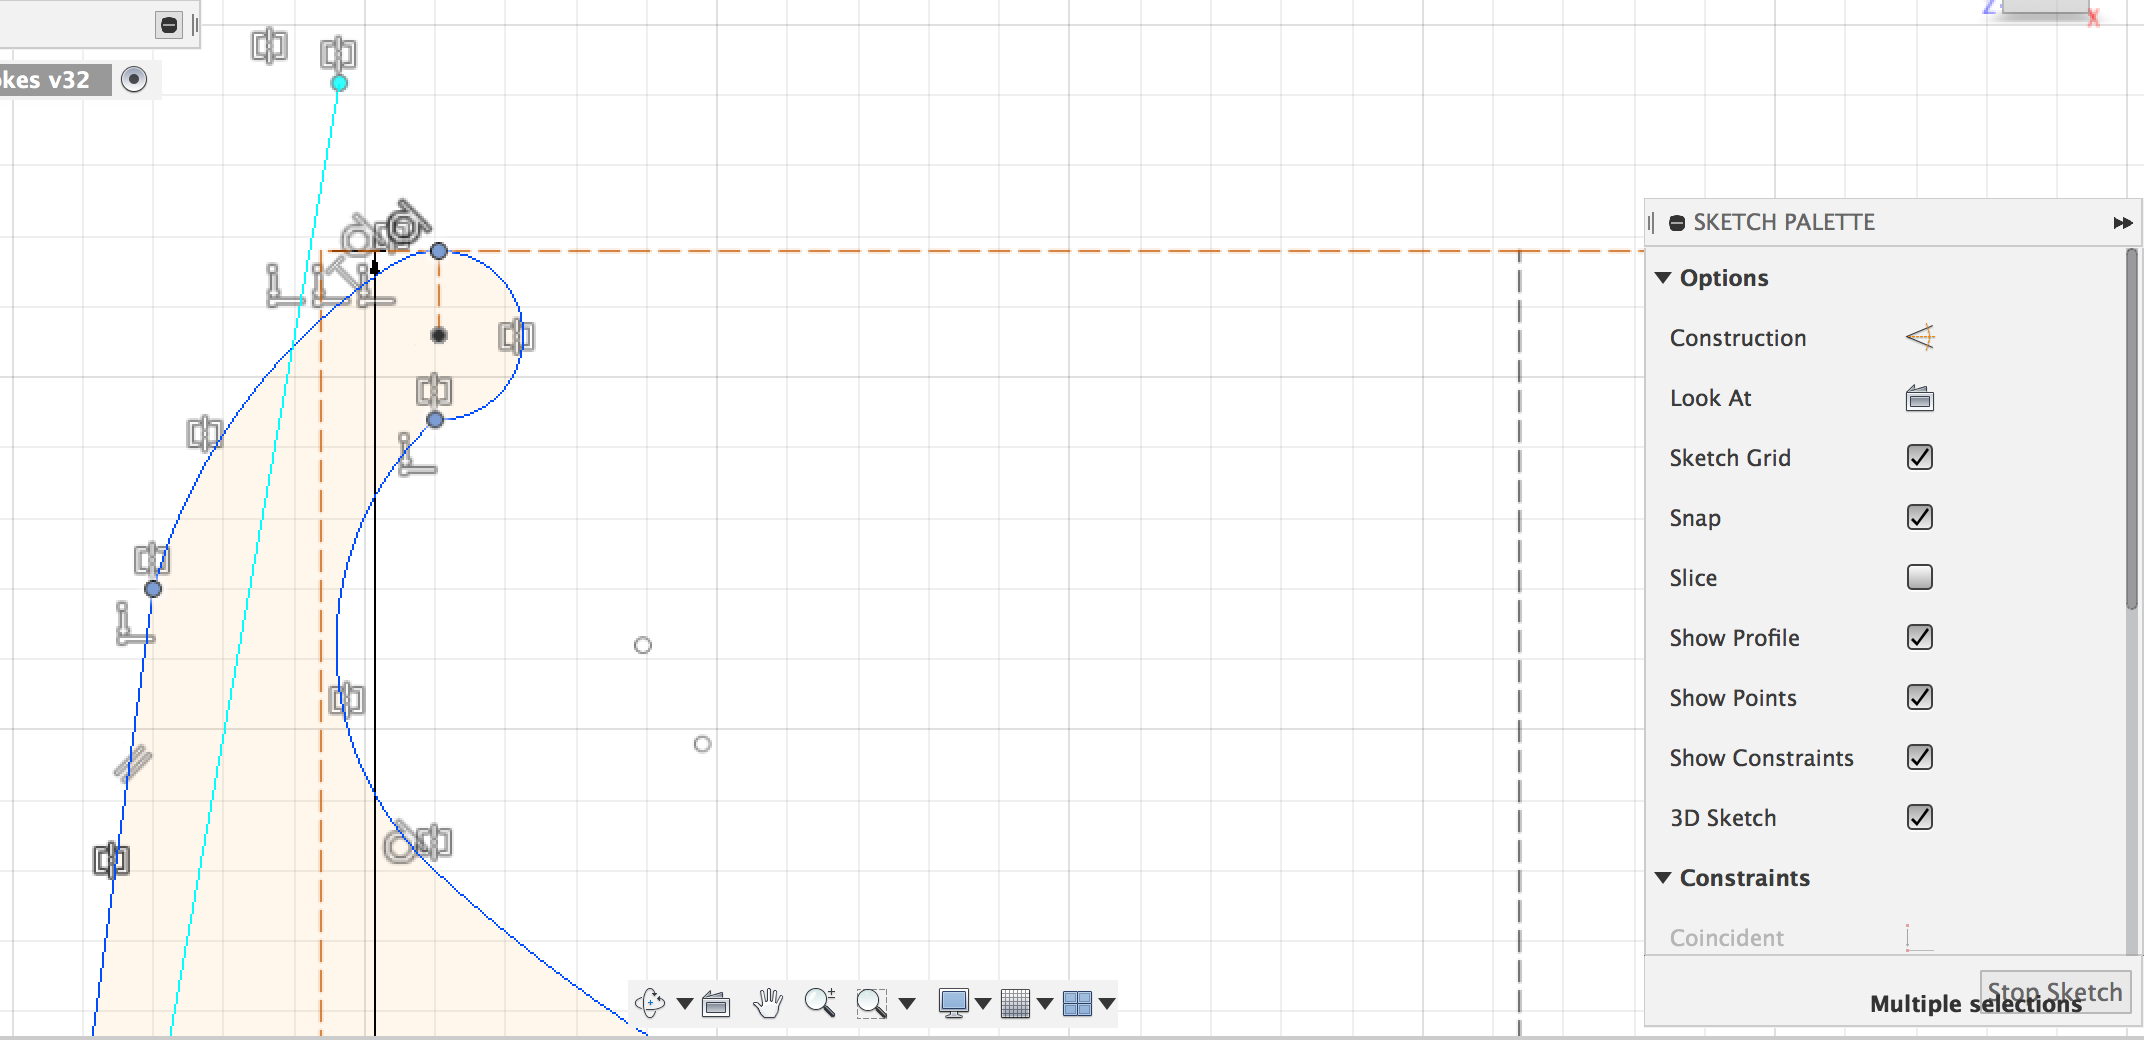Click the Look At icon in Sketch Palette
Viewport: 2144px width, 1040px height.
(1919, 398)
